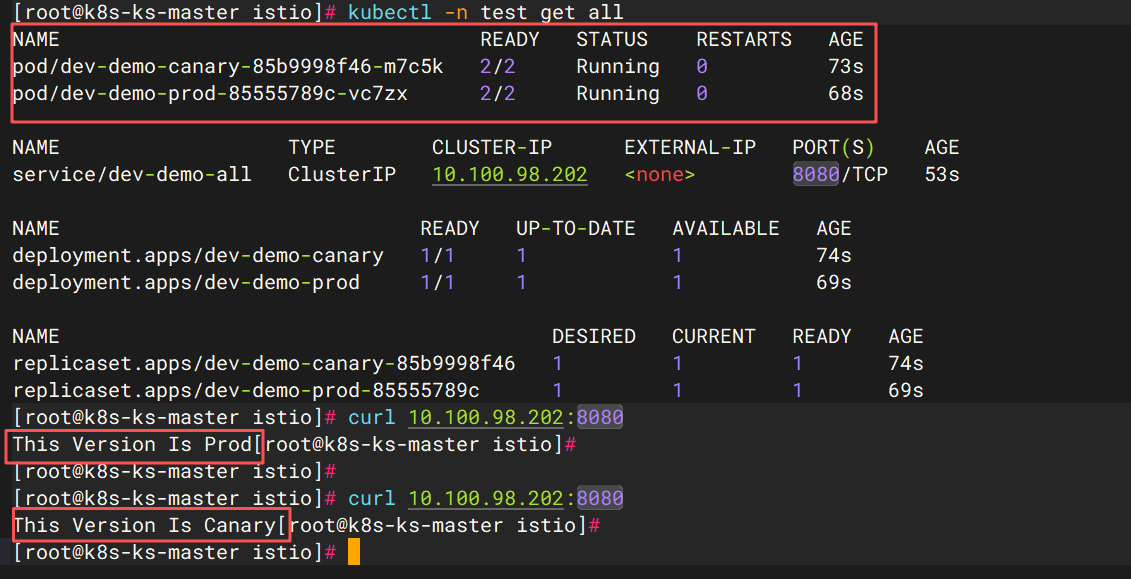Click the orange cursor block at the last prompt
Screen dimensions: 1131x579
tap(354, 552)
